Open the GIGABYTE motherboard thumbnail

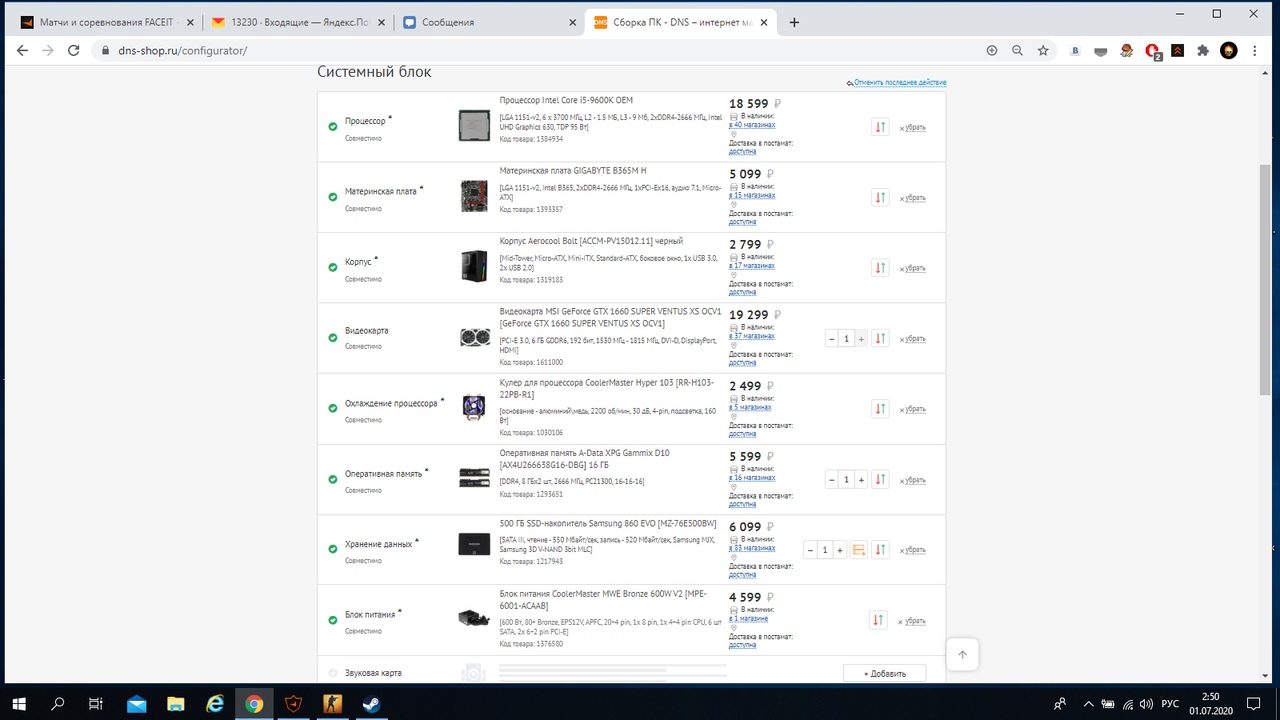point(473,195)
